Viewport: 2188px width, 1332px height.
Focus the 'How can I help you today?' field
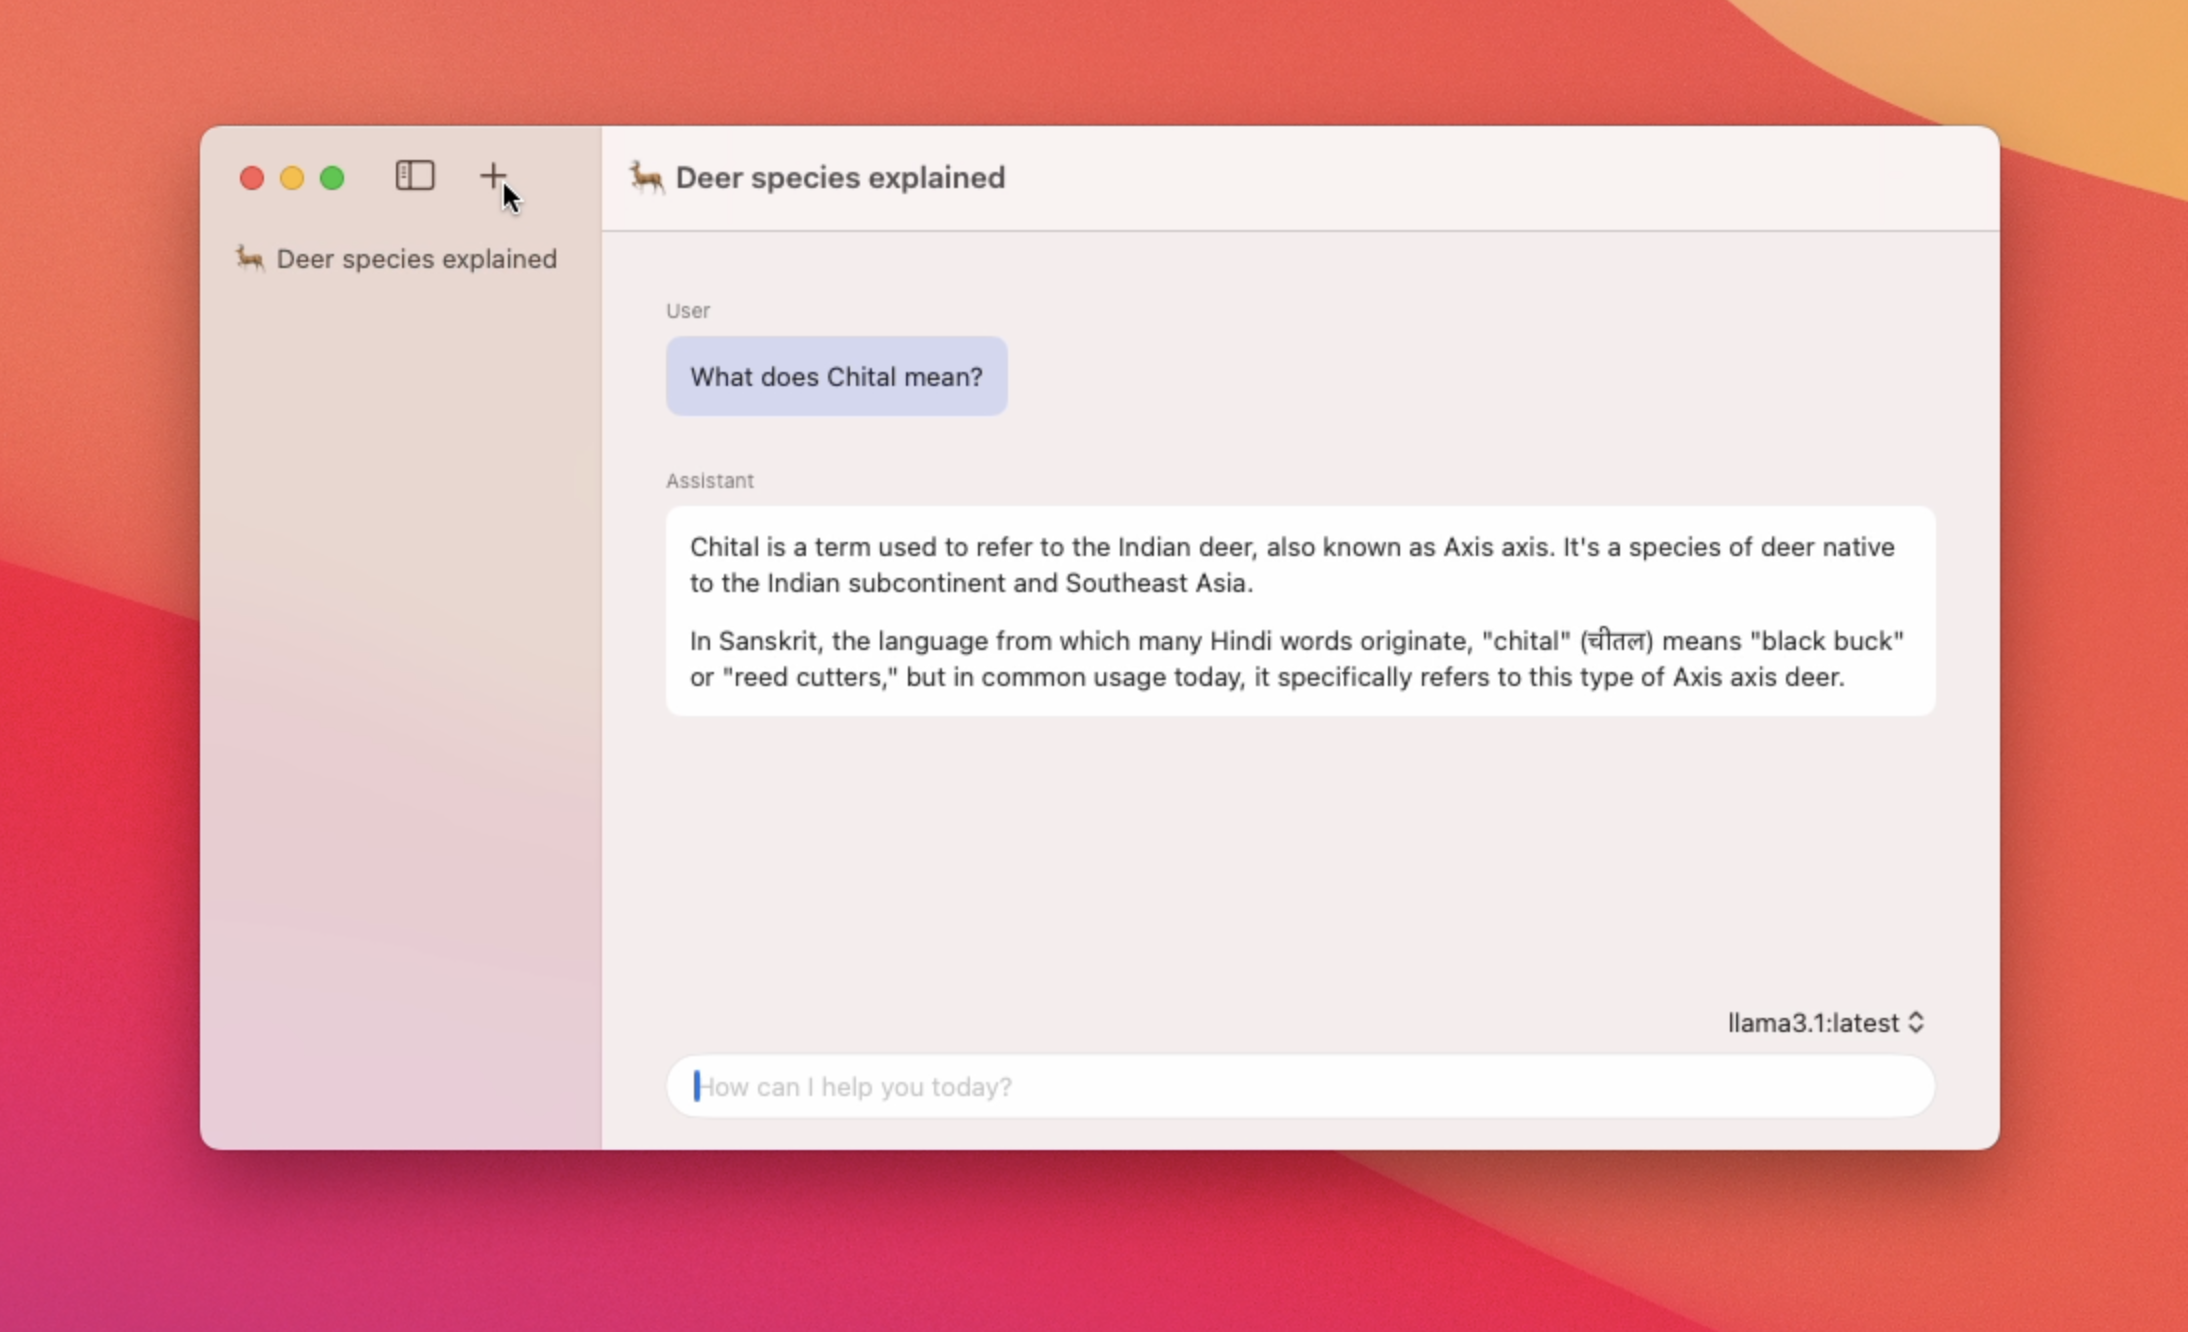click(1300, 1087)
